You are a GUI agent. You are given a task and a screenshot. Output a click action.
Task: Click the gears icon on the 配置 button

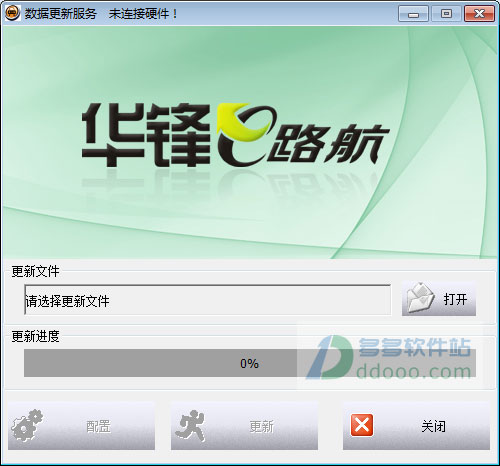tap(27, 425)
